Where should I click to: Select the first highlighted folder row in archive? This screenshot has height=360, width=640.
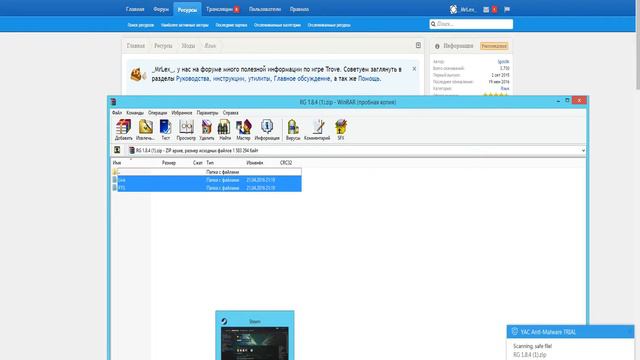click(x=207, y=180)
